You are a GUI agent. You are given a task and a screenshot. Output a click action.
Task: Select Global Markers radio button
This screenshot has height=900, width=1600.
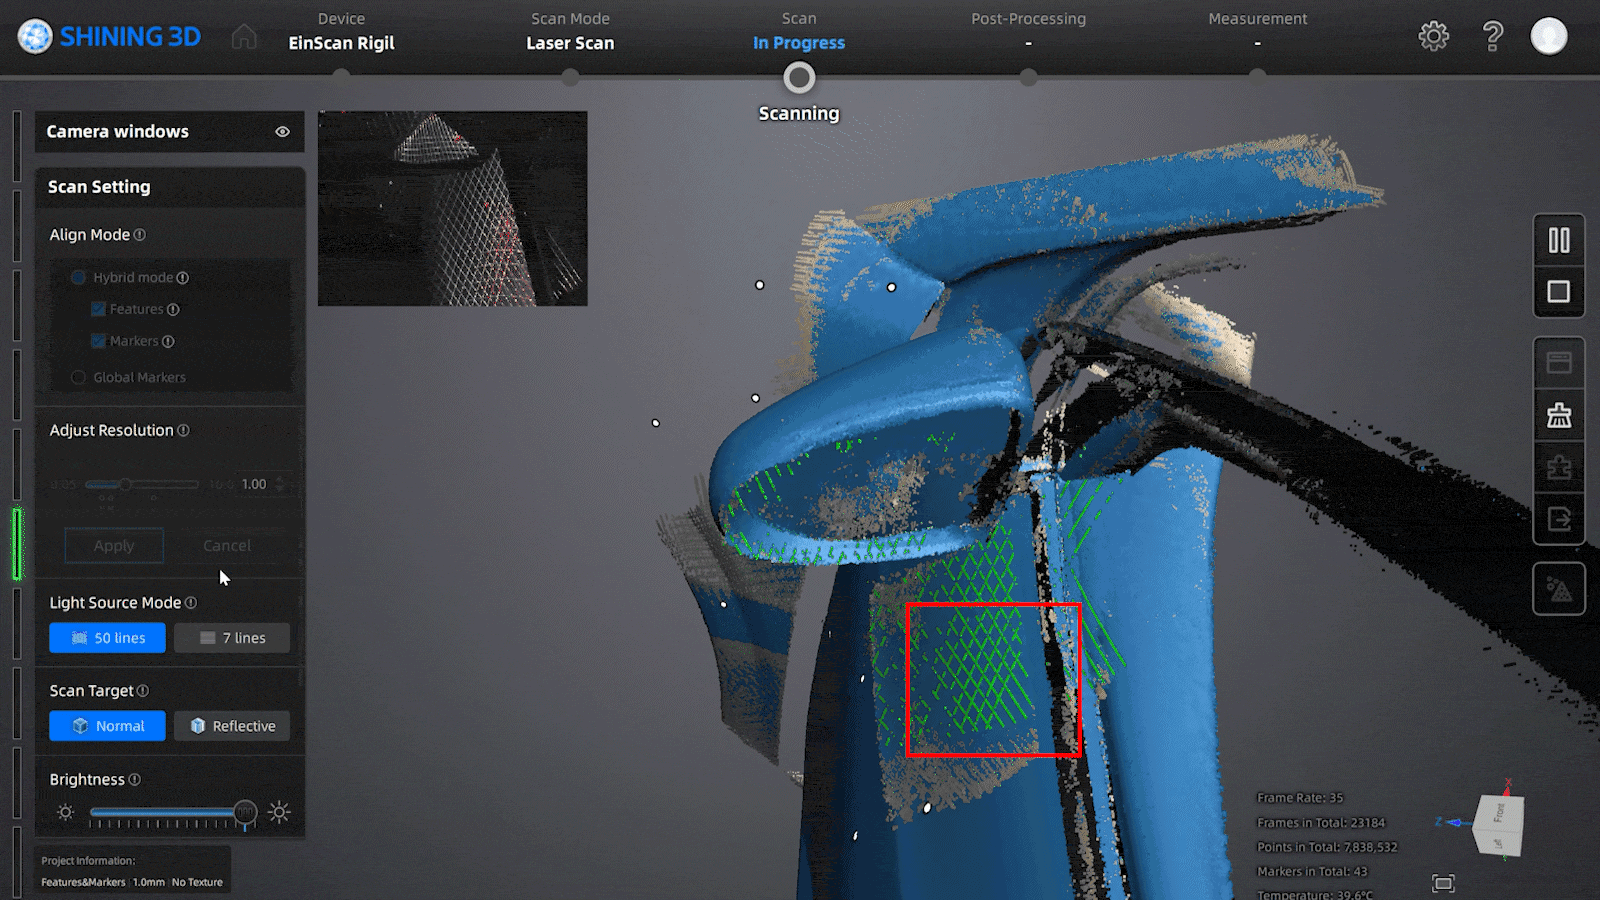78,377
